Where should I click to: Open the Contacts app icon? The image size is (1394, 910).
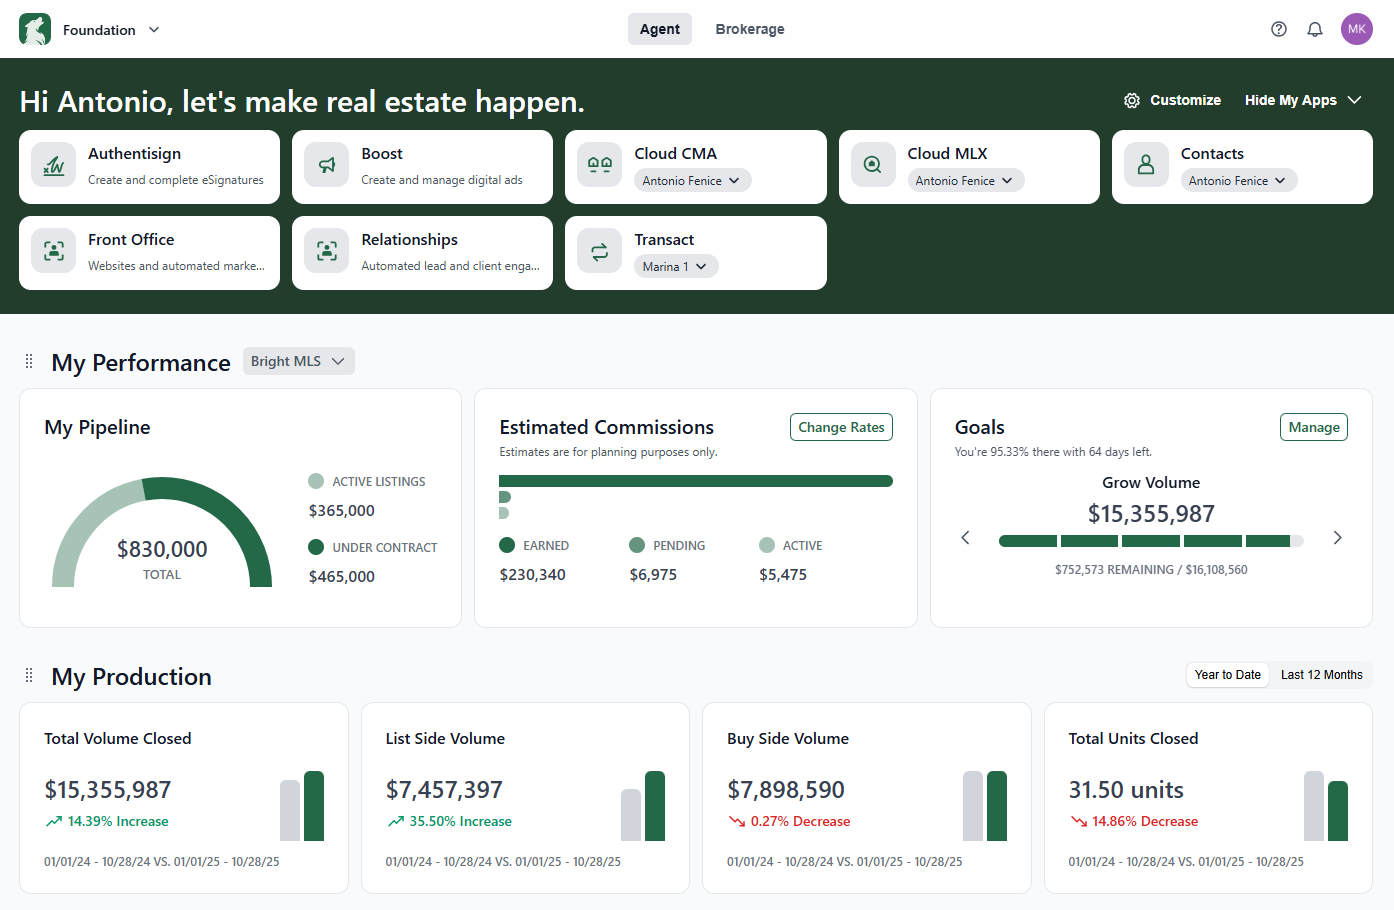[x=1145, y=164]
